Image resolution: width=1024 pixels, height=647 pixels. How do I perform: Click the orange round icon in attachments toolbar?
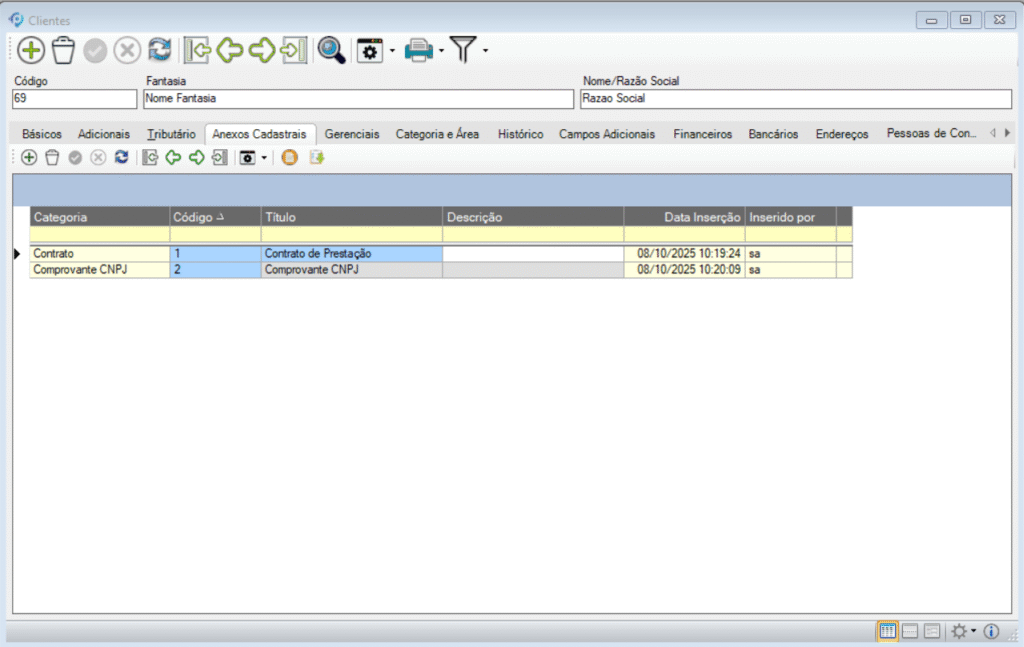289,157
